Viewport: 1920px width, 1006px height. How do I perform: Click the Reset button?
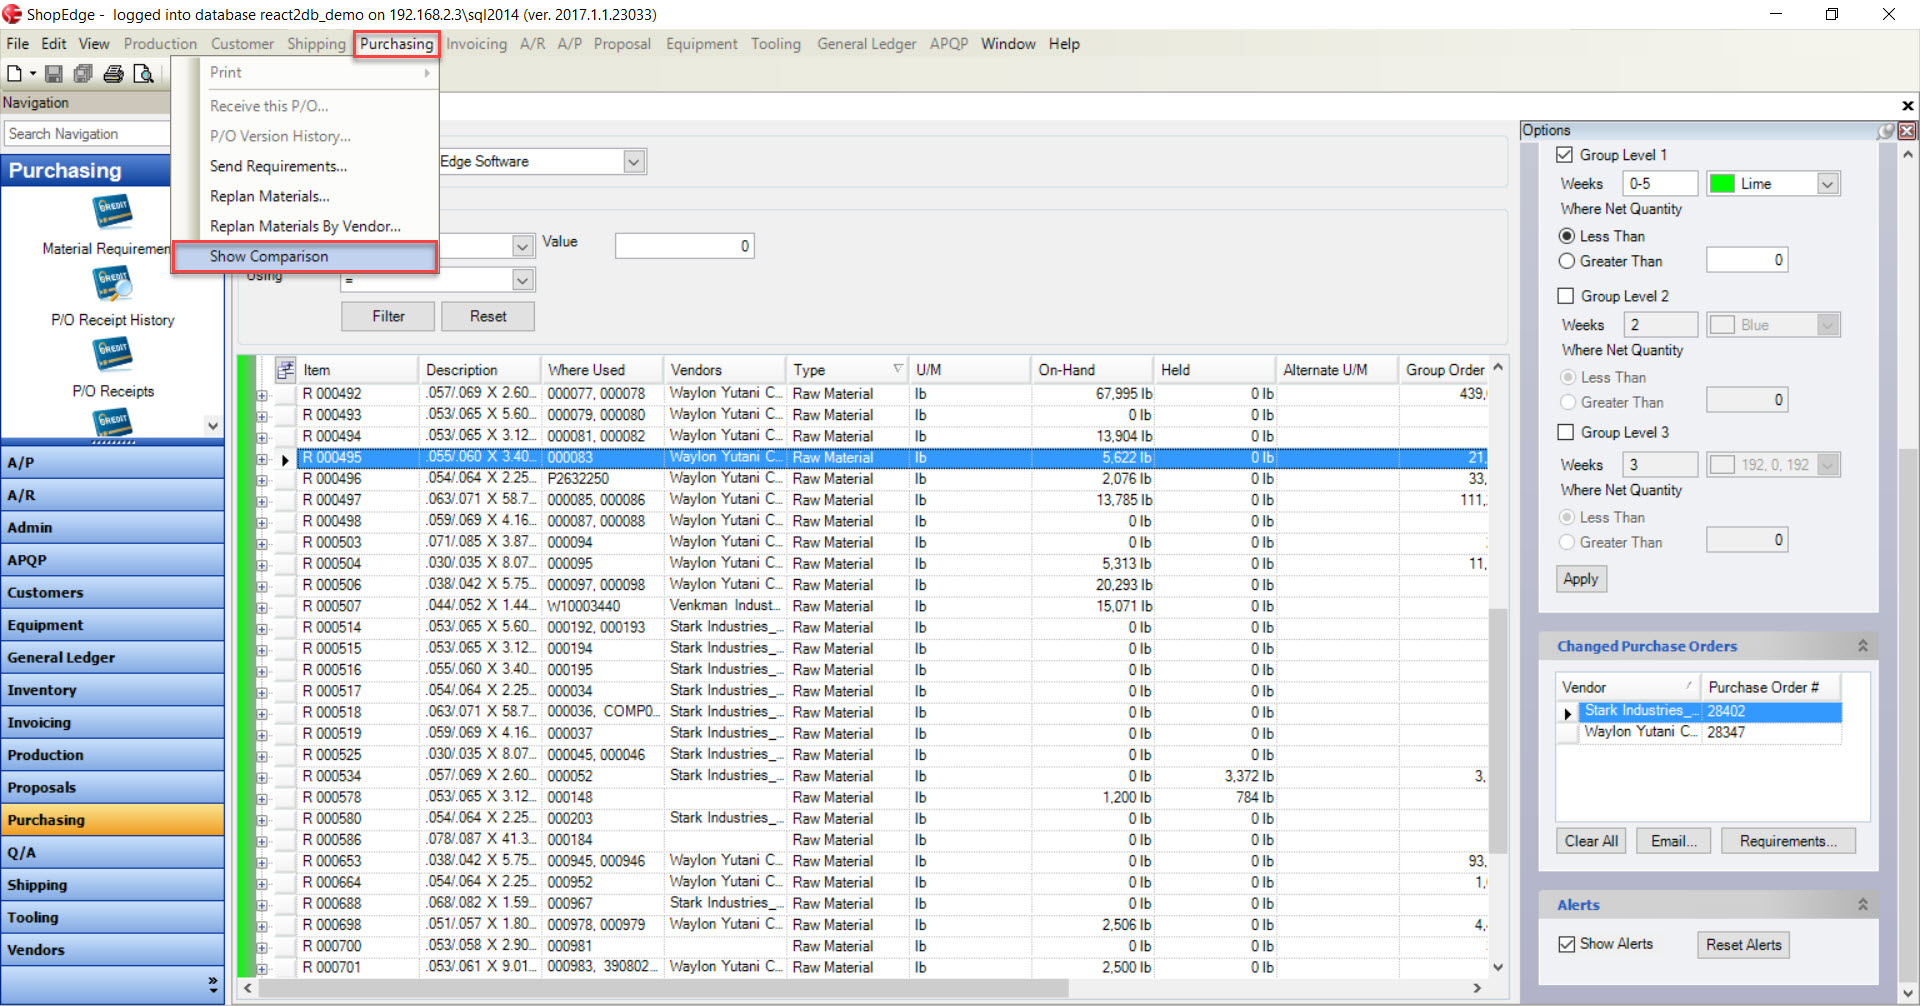[488, 316]
